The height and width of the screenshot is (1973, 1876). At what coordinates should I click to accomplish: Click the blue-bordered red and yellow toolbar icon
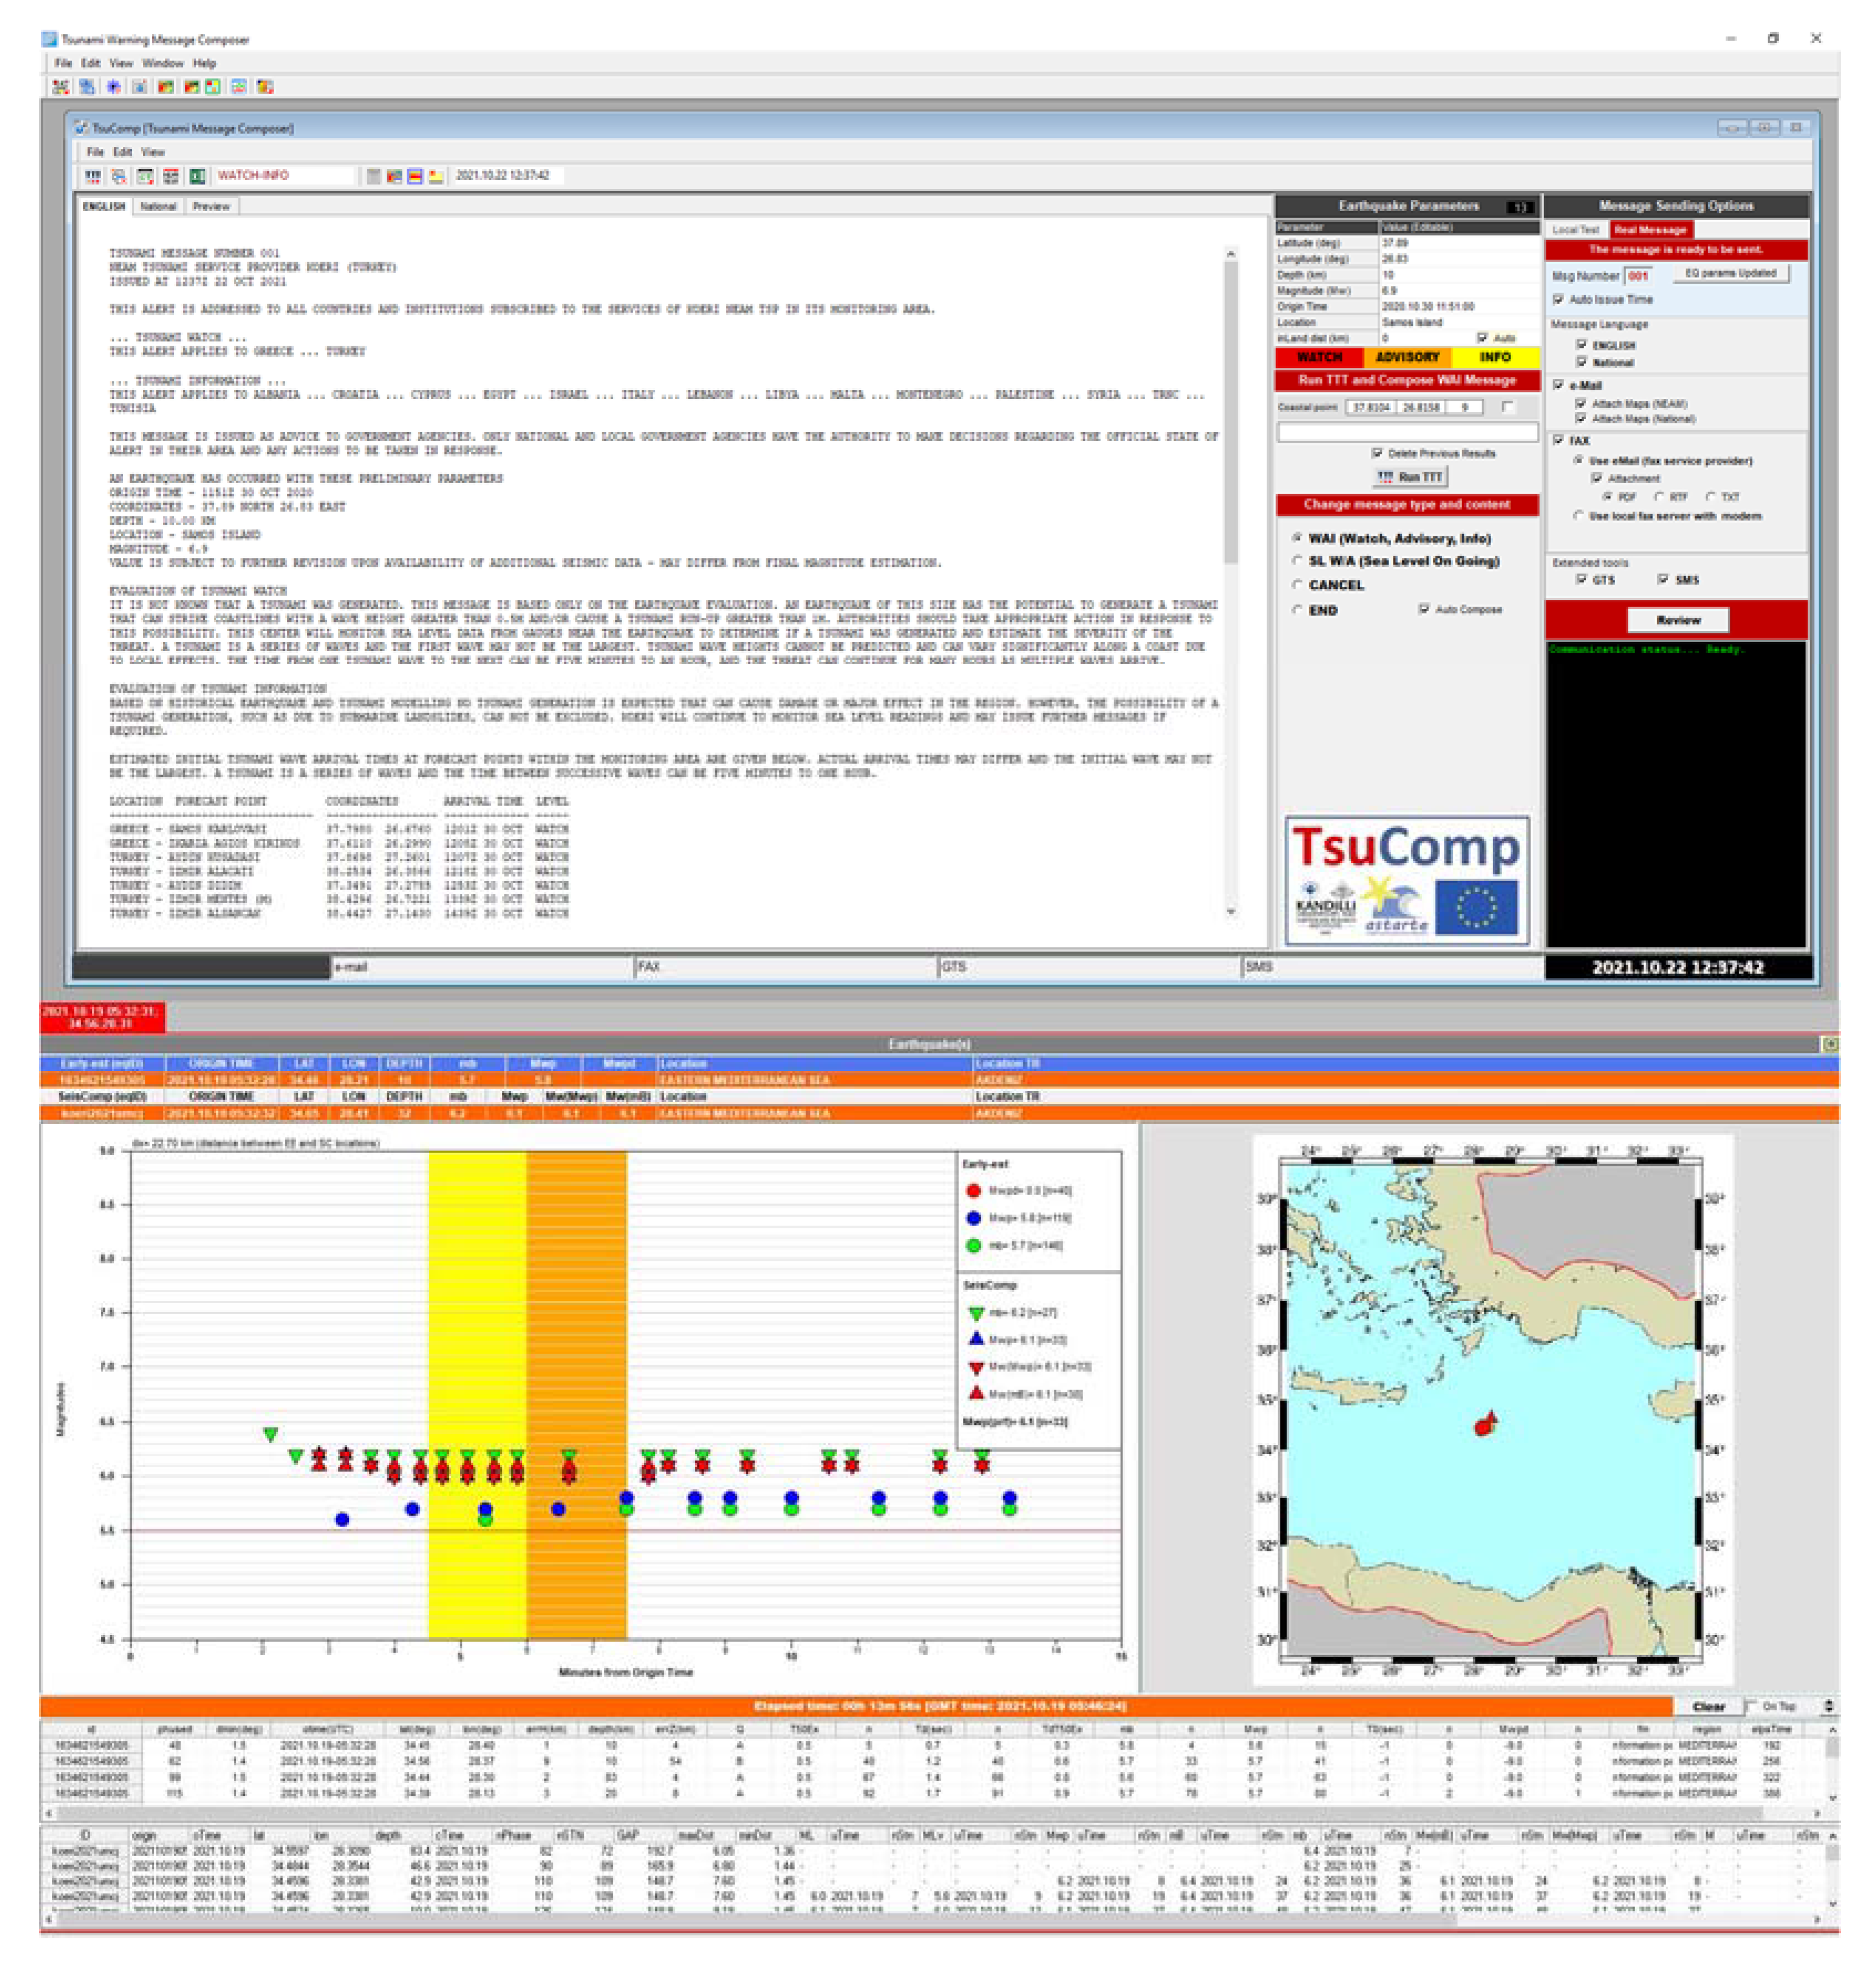pos(414,176)
